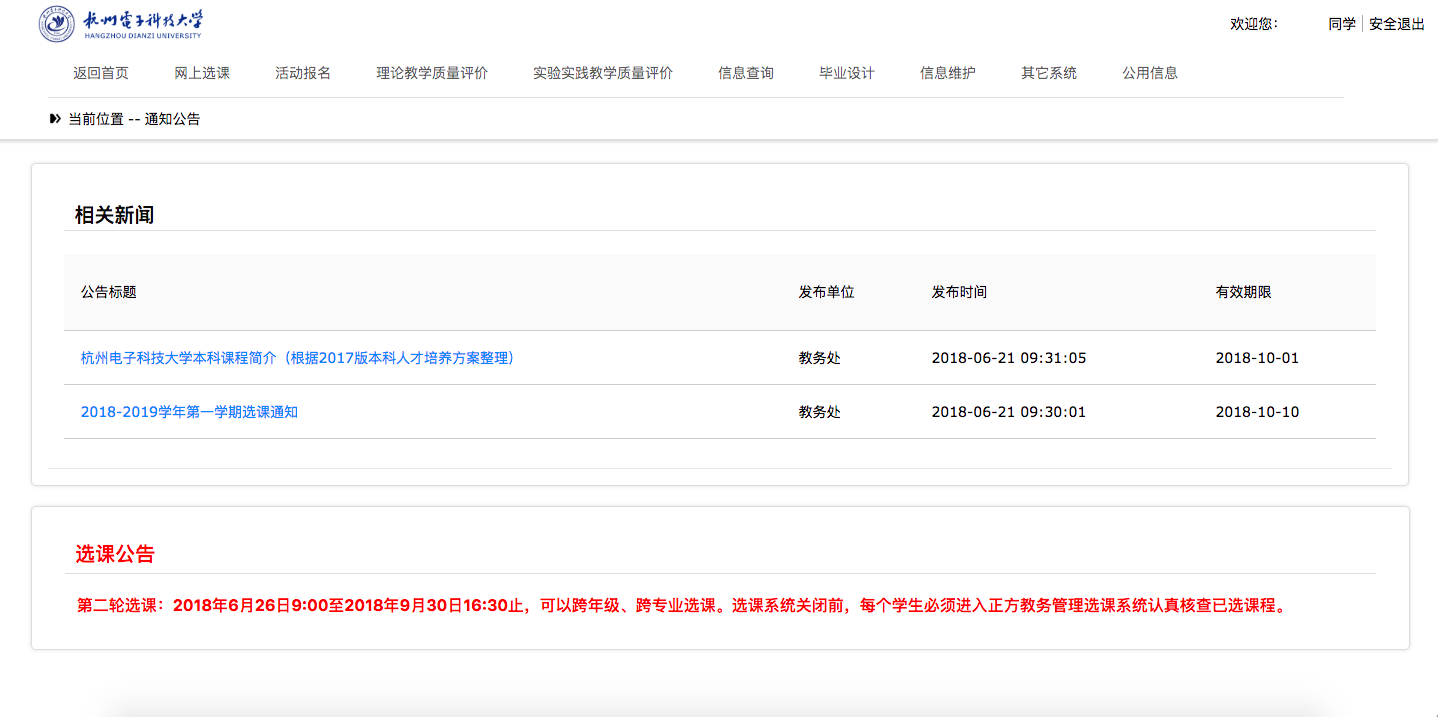Open the 返回首页 menu item

[101, 73]
